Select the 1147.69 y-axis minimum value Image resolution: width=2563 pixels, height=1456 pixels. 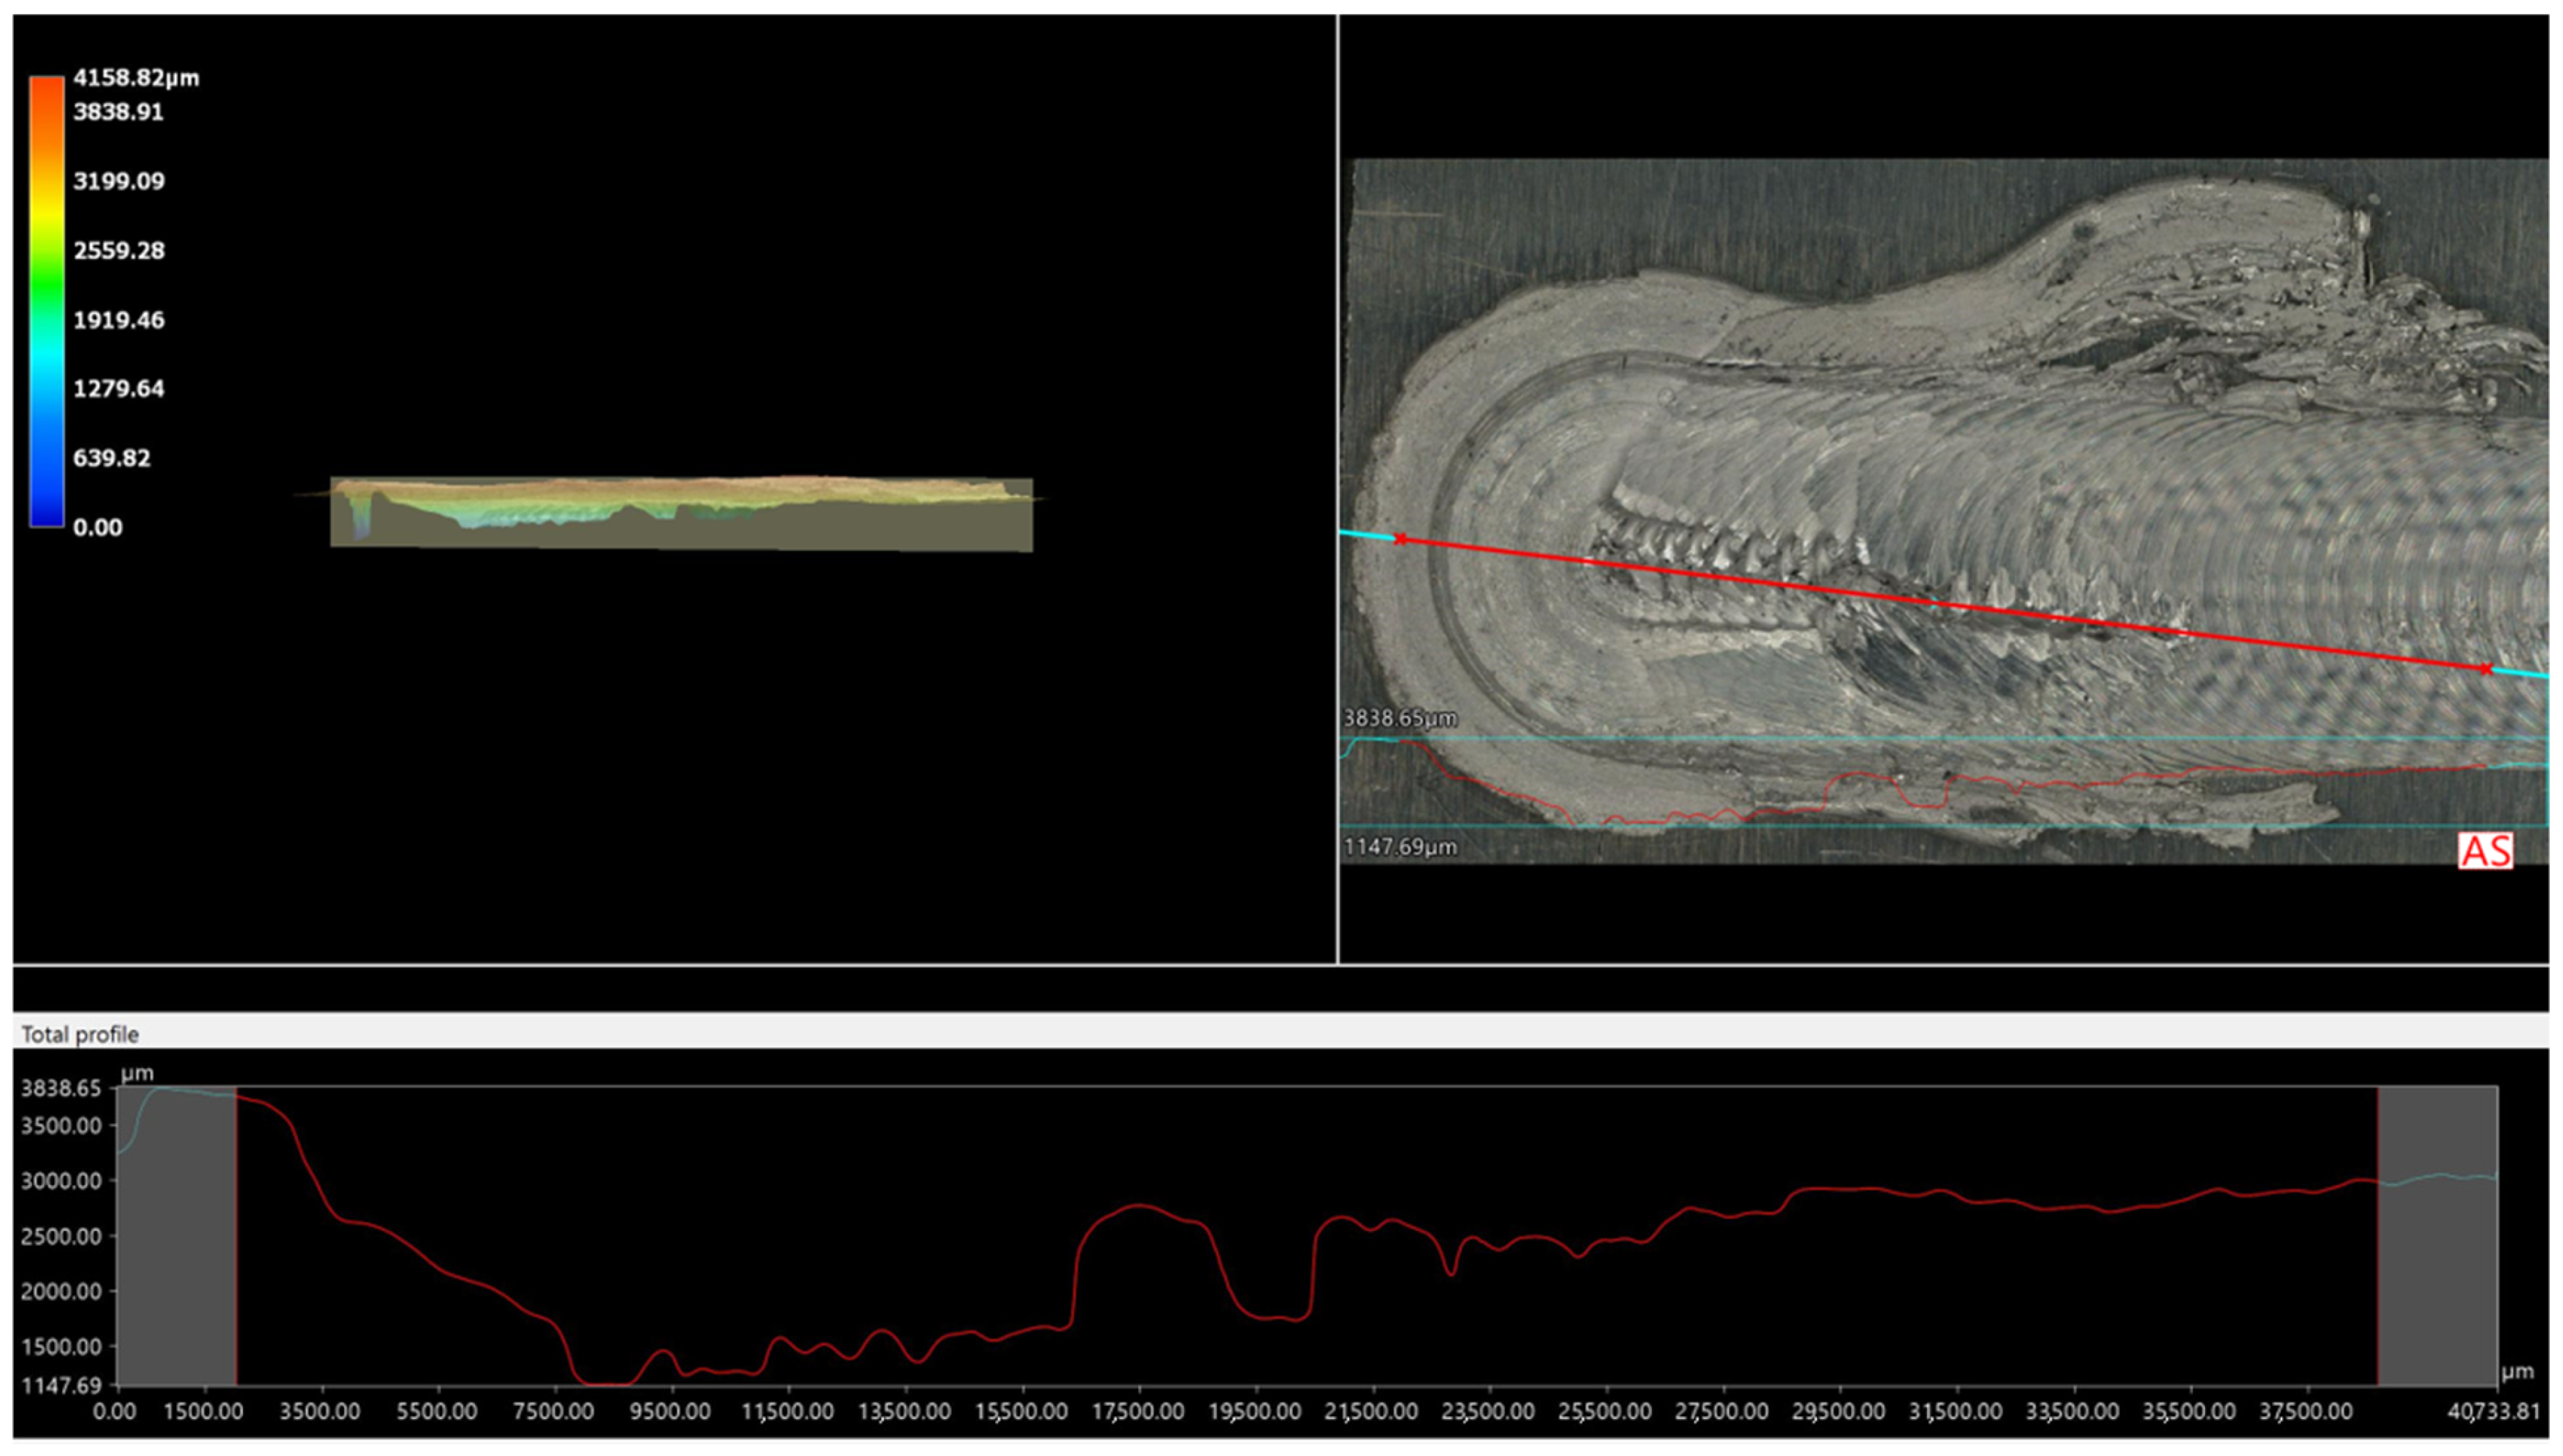click(61, 1385)
